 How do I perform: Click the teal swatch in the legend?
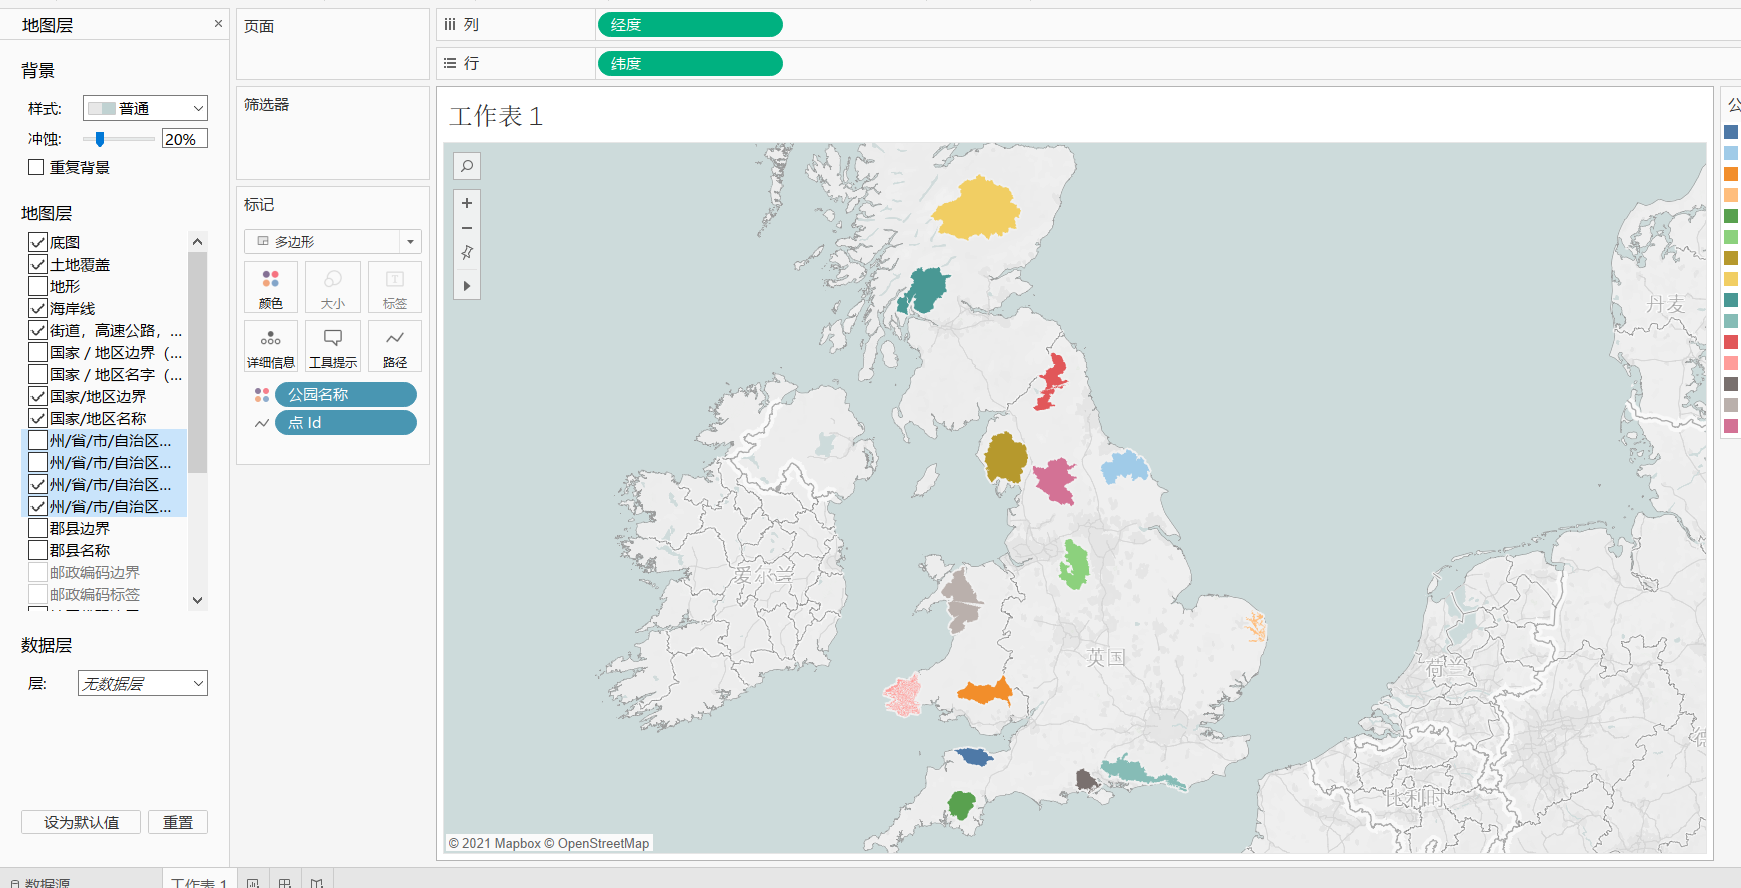pyautogui.click(x=1731, y=300)
